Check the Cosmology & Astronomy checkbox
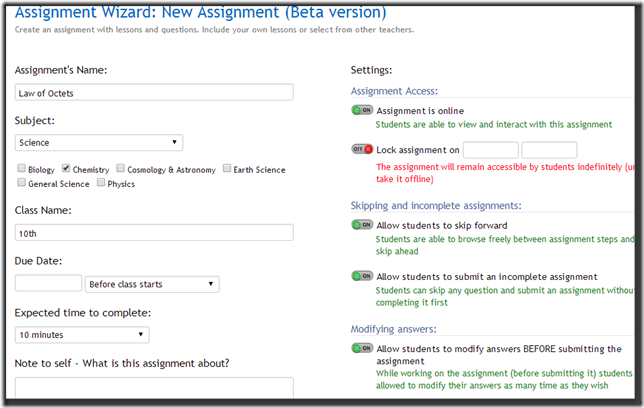The height and width of the screenshot is (408, 644). (x=120, y=169)
